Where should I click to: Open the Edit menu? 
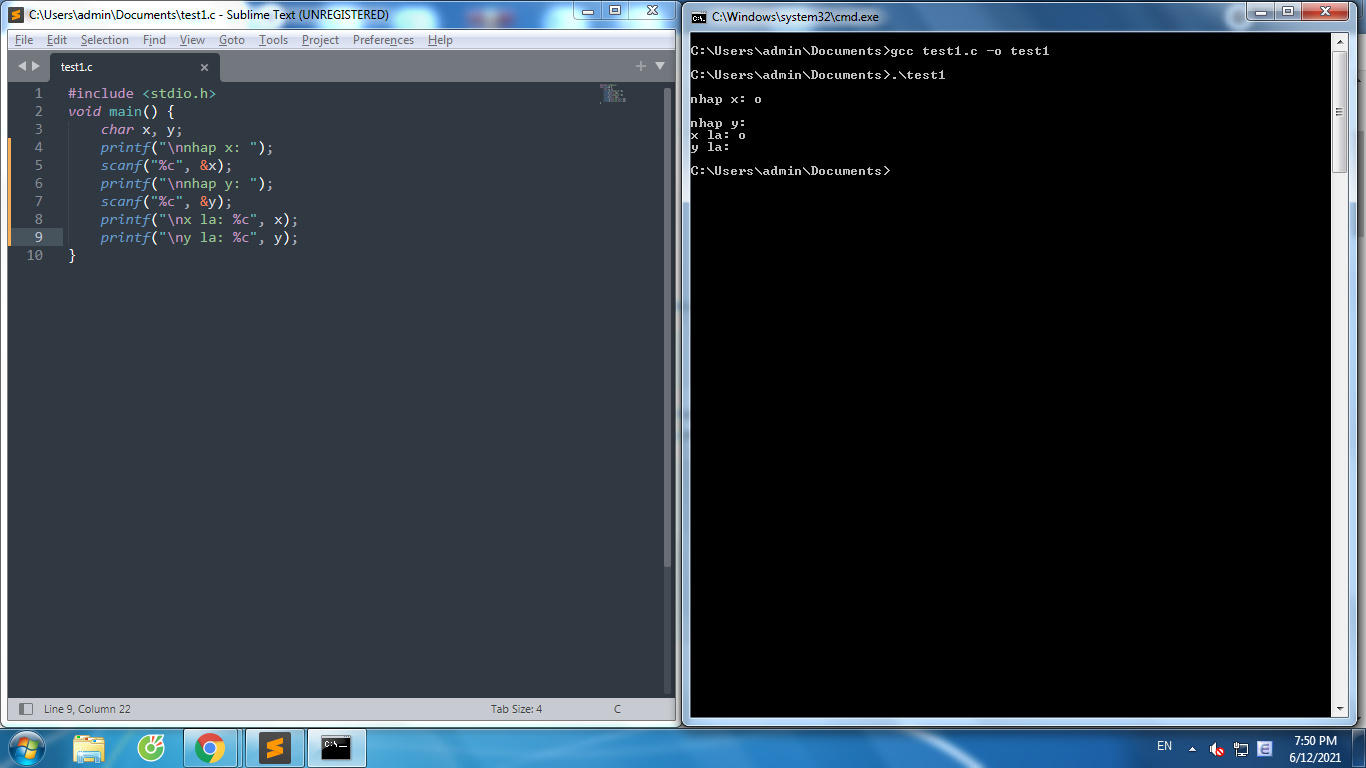[57, 40]
